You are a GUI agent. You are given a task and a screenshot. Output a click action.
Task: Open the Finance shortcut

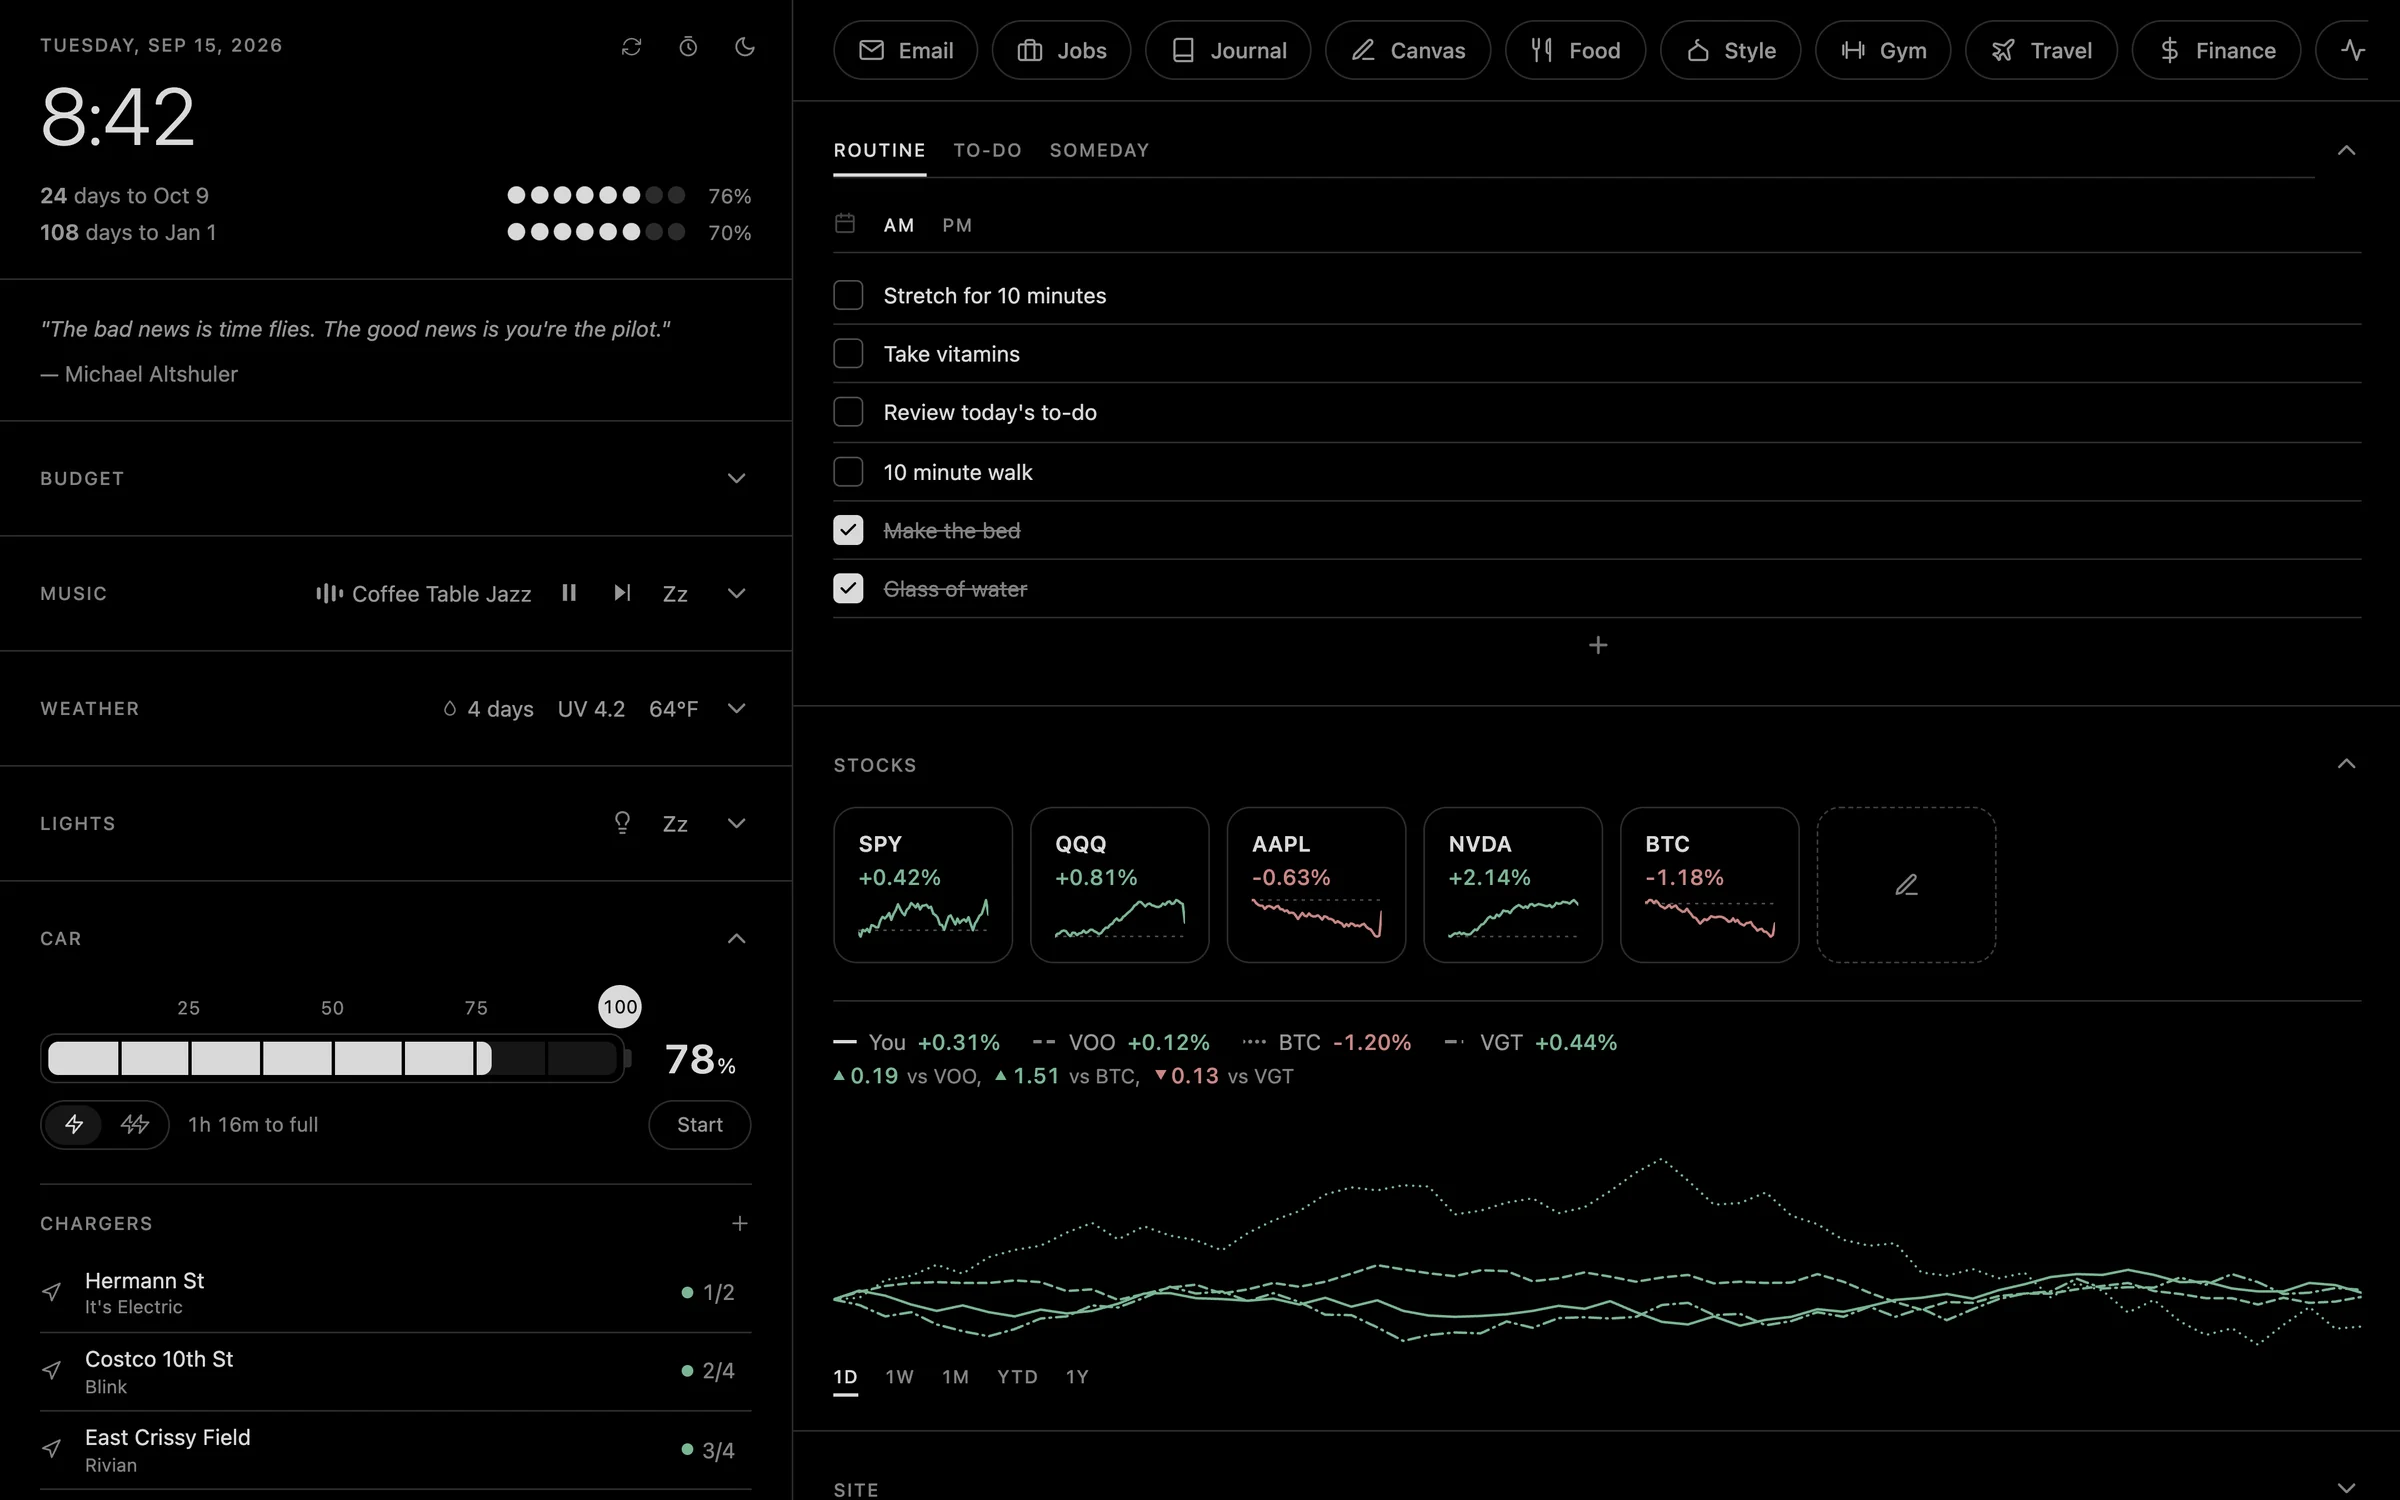2216,50
